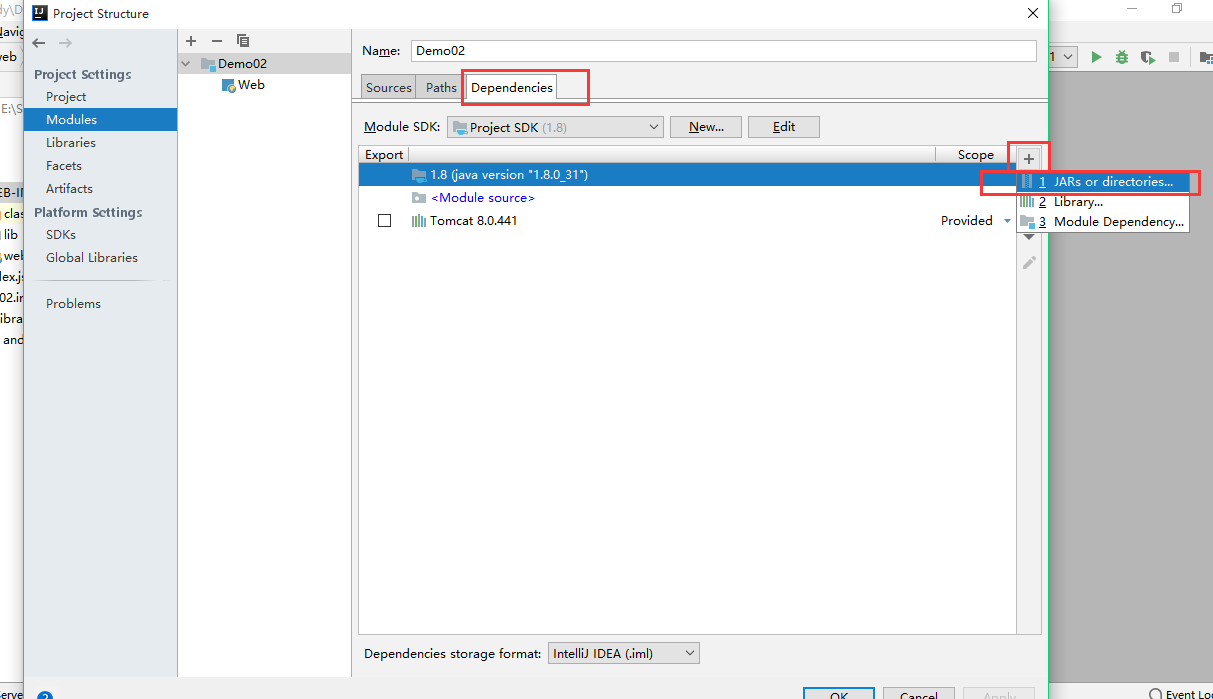Collapse the Demo02 module tree node

187,63
